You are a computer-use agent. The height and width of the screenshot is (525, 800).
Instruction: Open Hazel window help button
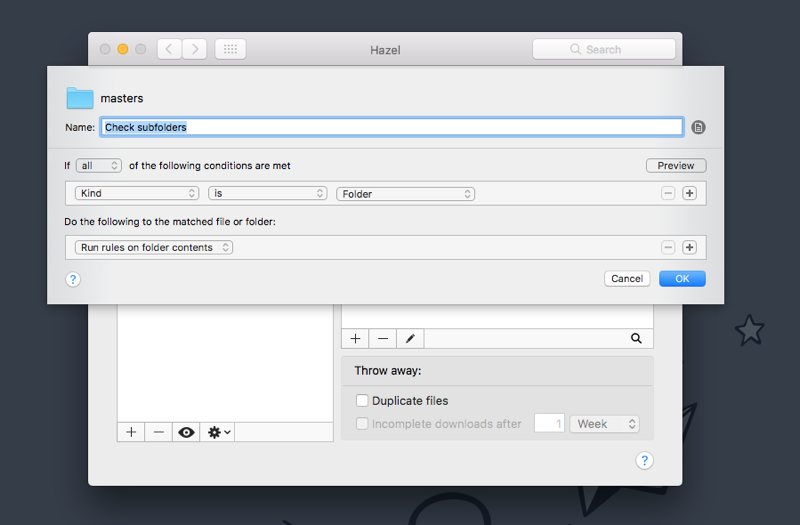[644, 460]
